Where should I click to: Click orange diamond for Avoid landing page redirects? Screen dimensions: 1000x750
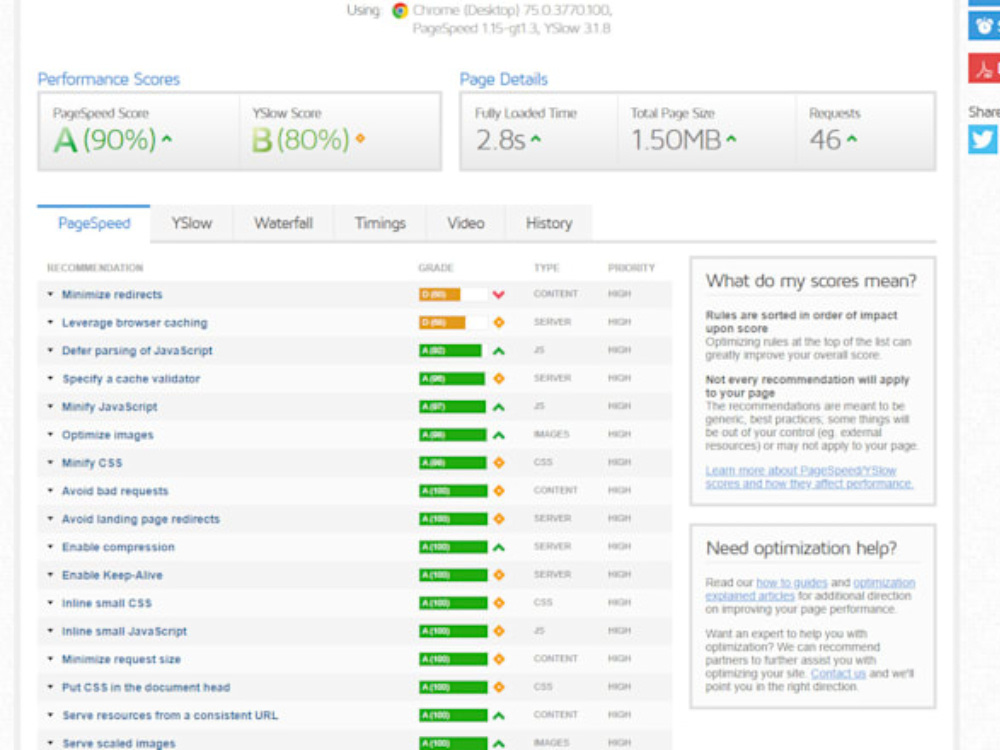tap(499, 519)
